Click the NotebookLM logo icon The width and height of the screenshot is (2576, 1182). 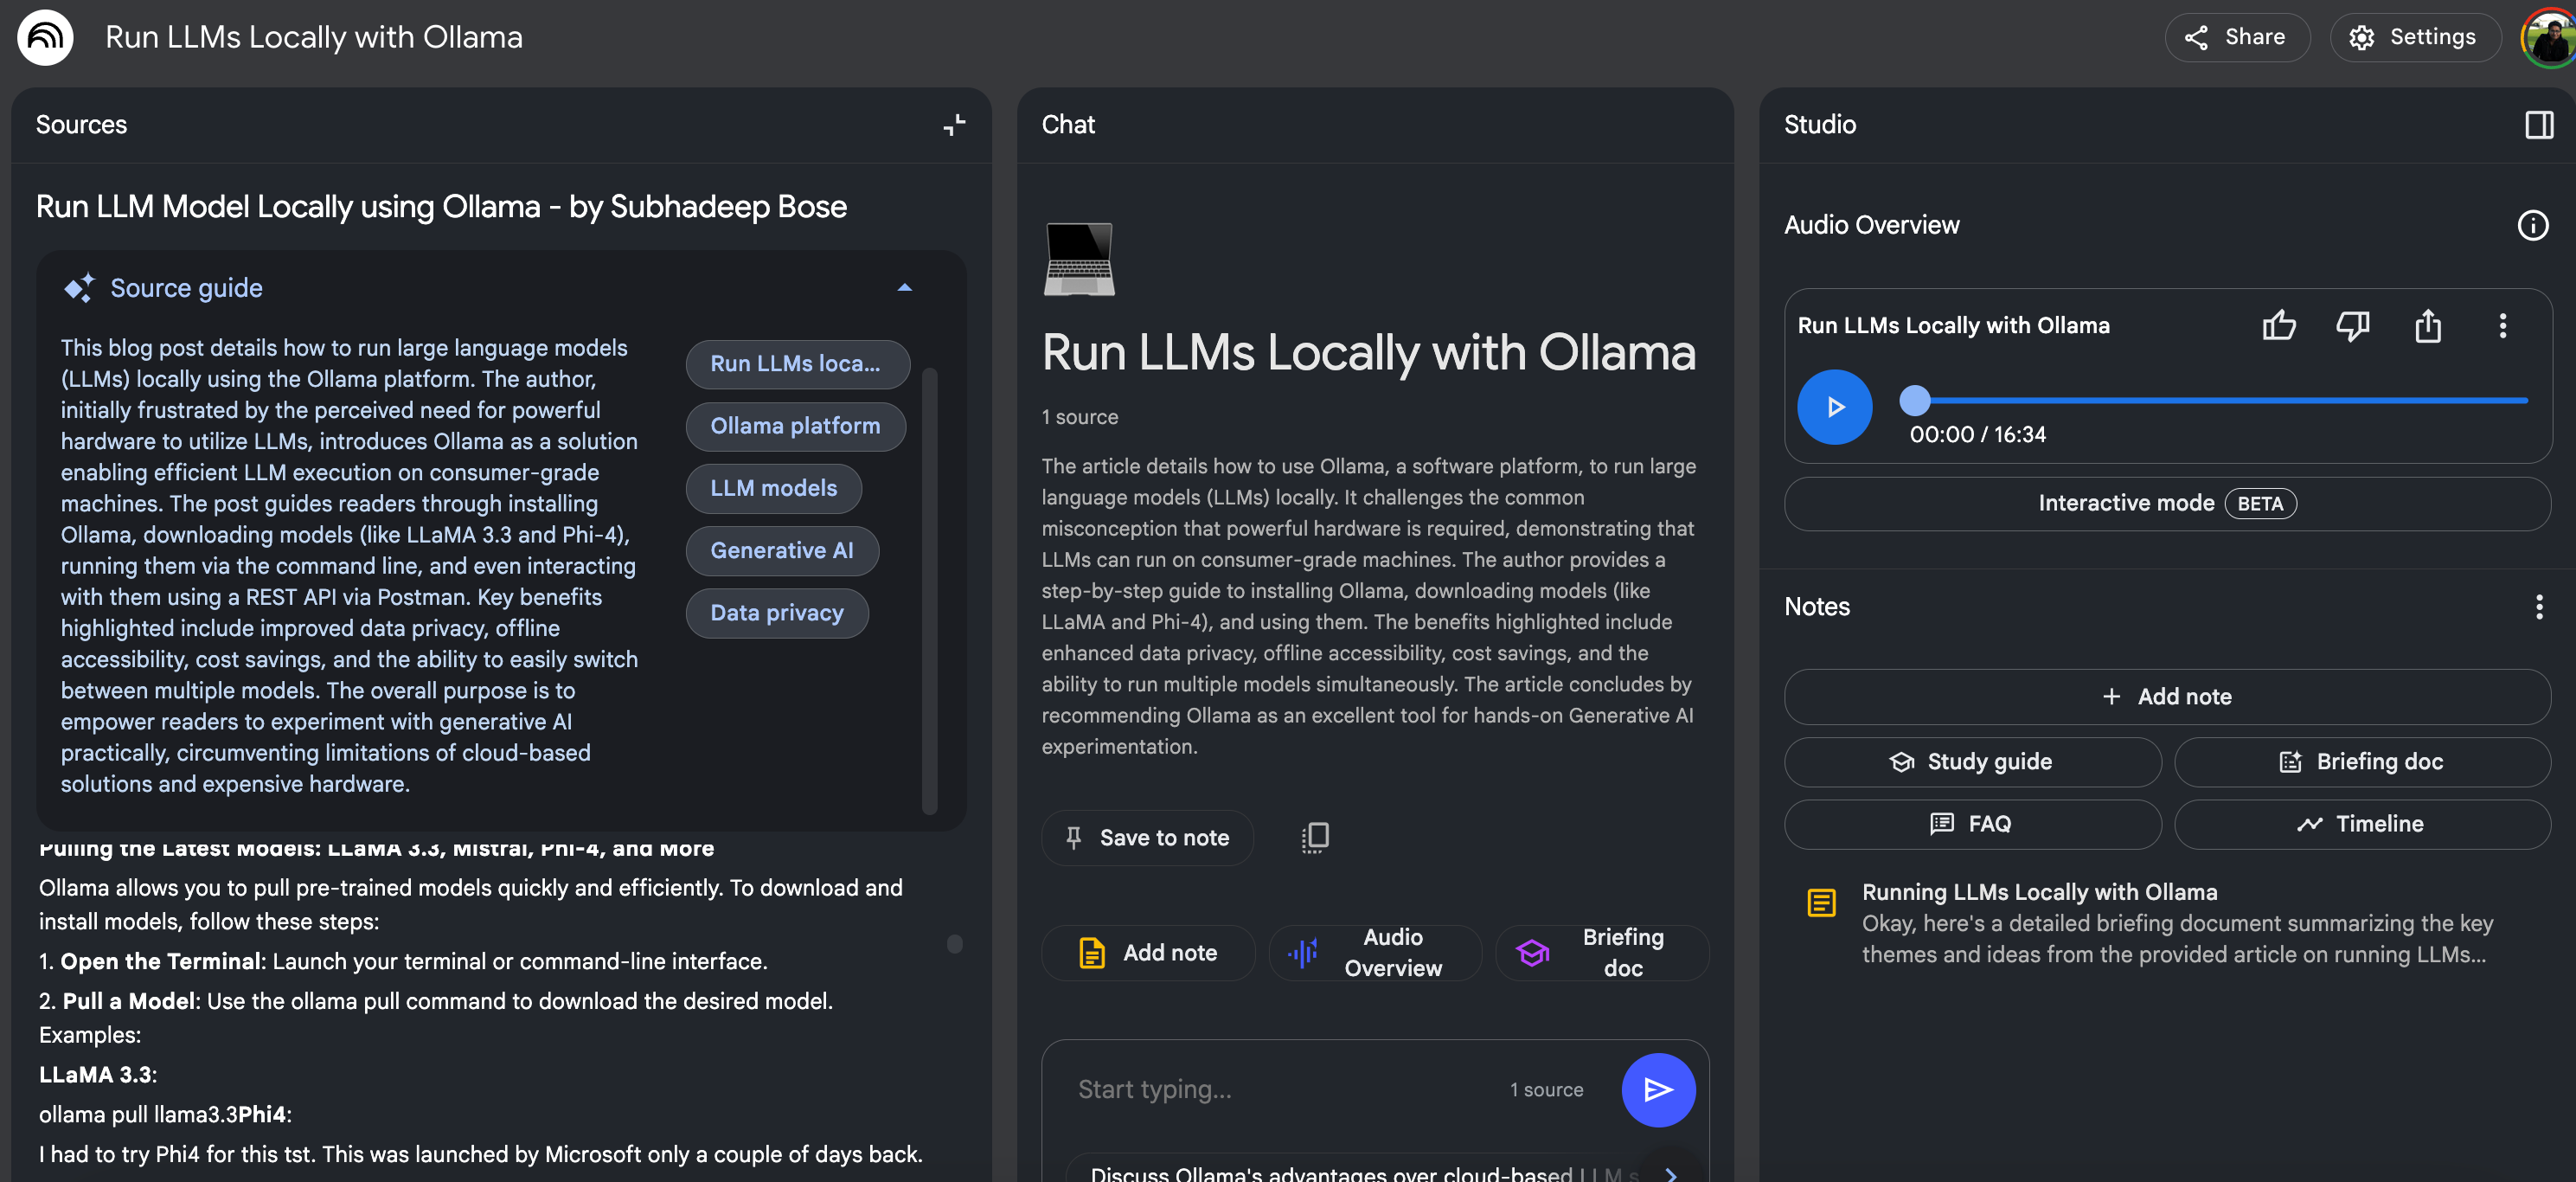(x=45, y=38)
